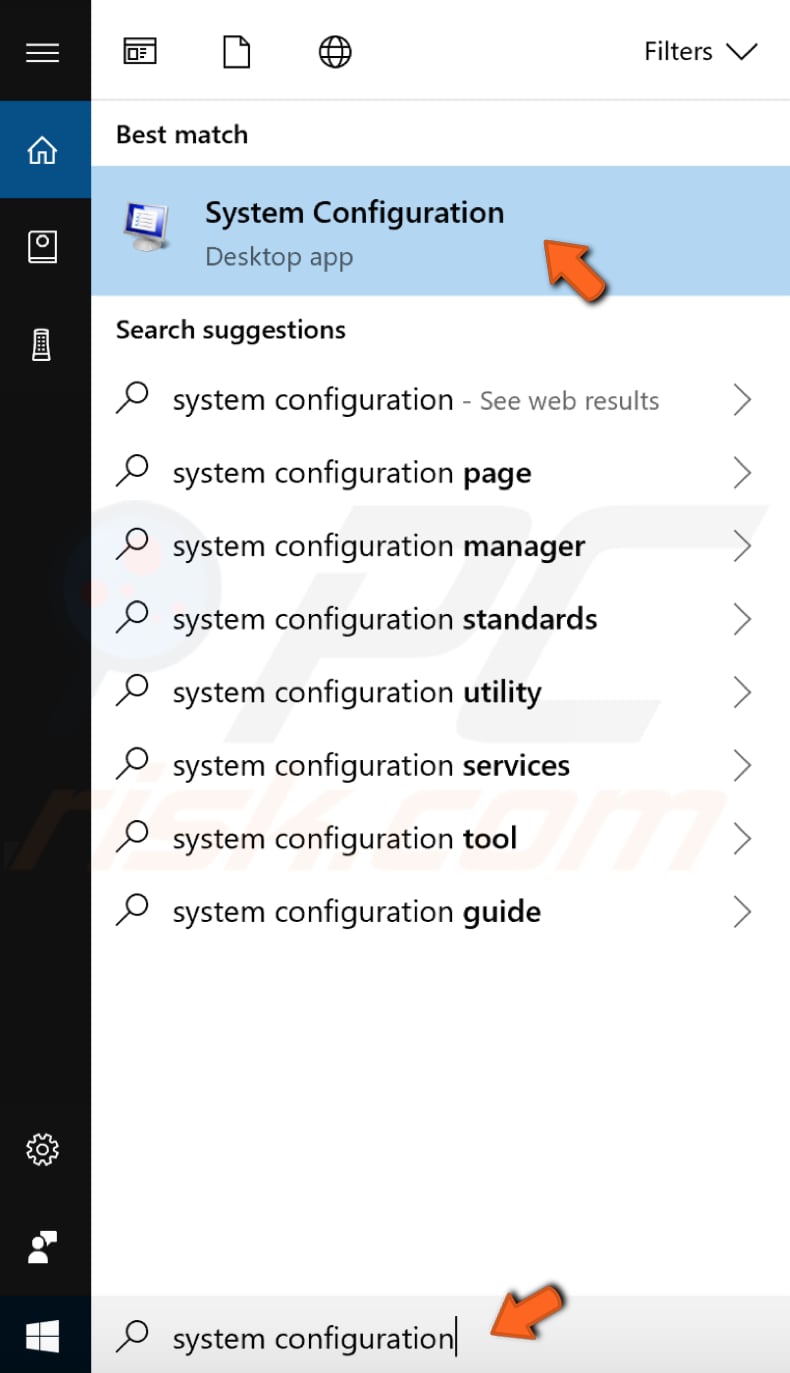Click the account/people icon in sidebar
This screenshot has height=1373, width=790.
tap(43, 1248)
